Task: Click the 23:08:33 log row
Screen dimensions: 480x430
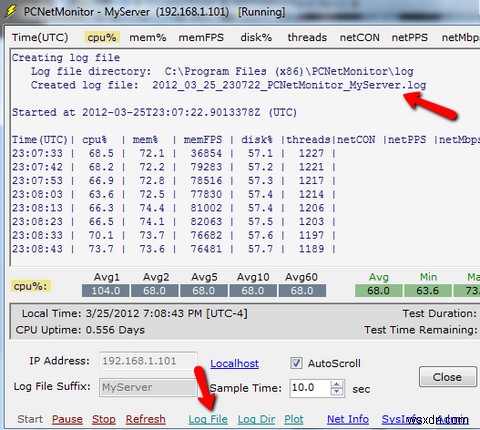Action: tap(173, 235)
